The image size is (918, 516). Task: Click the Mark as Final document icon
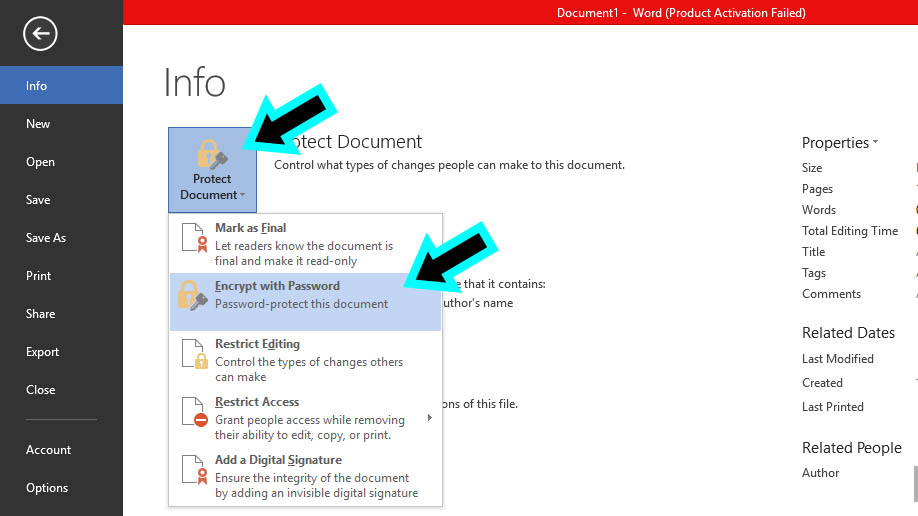pos(193,238)
